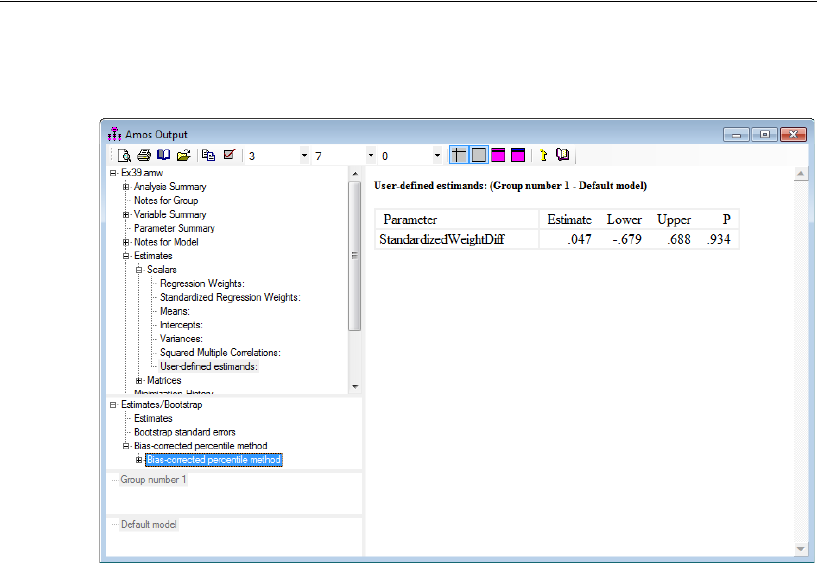817x563 pixels.
Task: Click the upper bound value .688
Action: click(679, 240)
